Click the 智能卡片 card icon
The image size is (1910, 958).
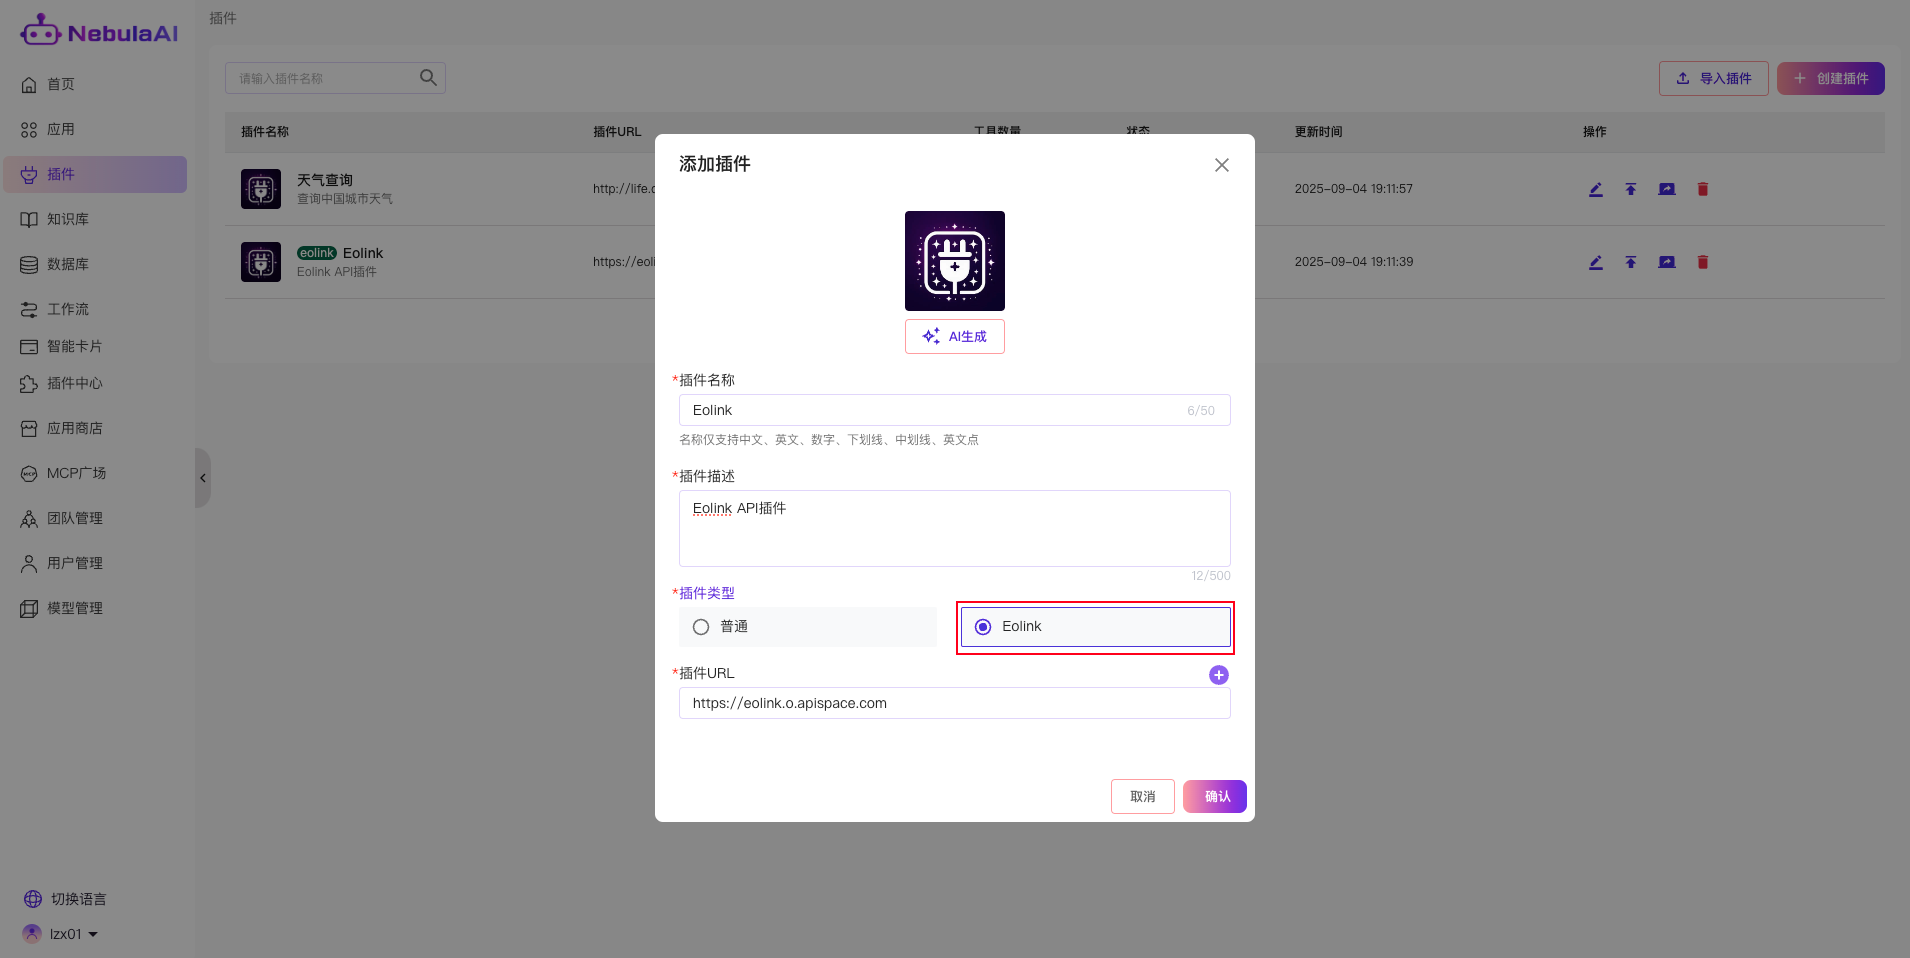coord(29,346)
